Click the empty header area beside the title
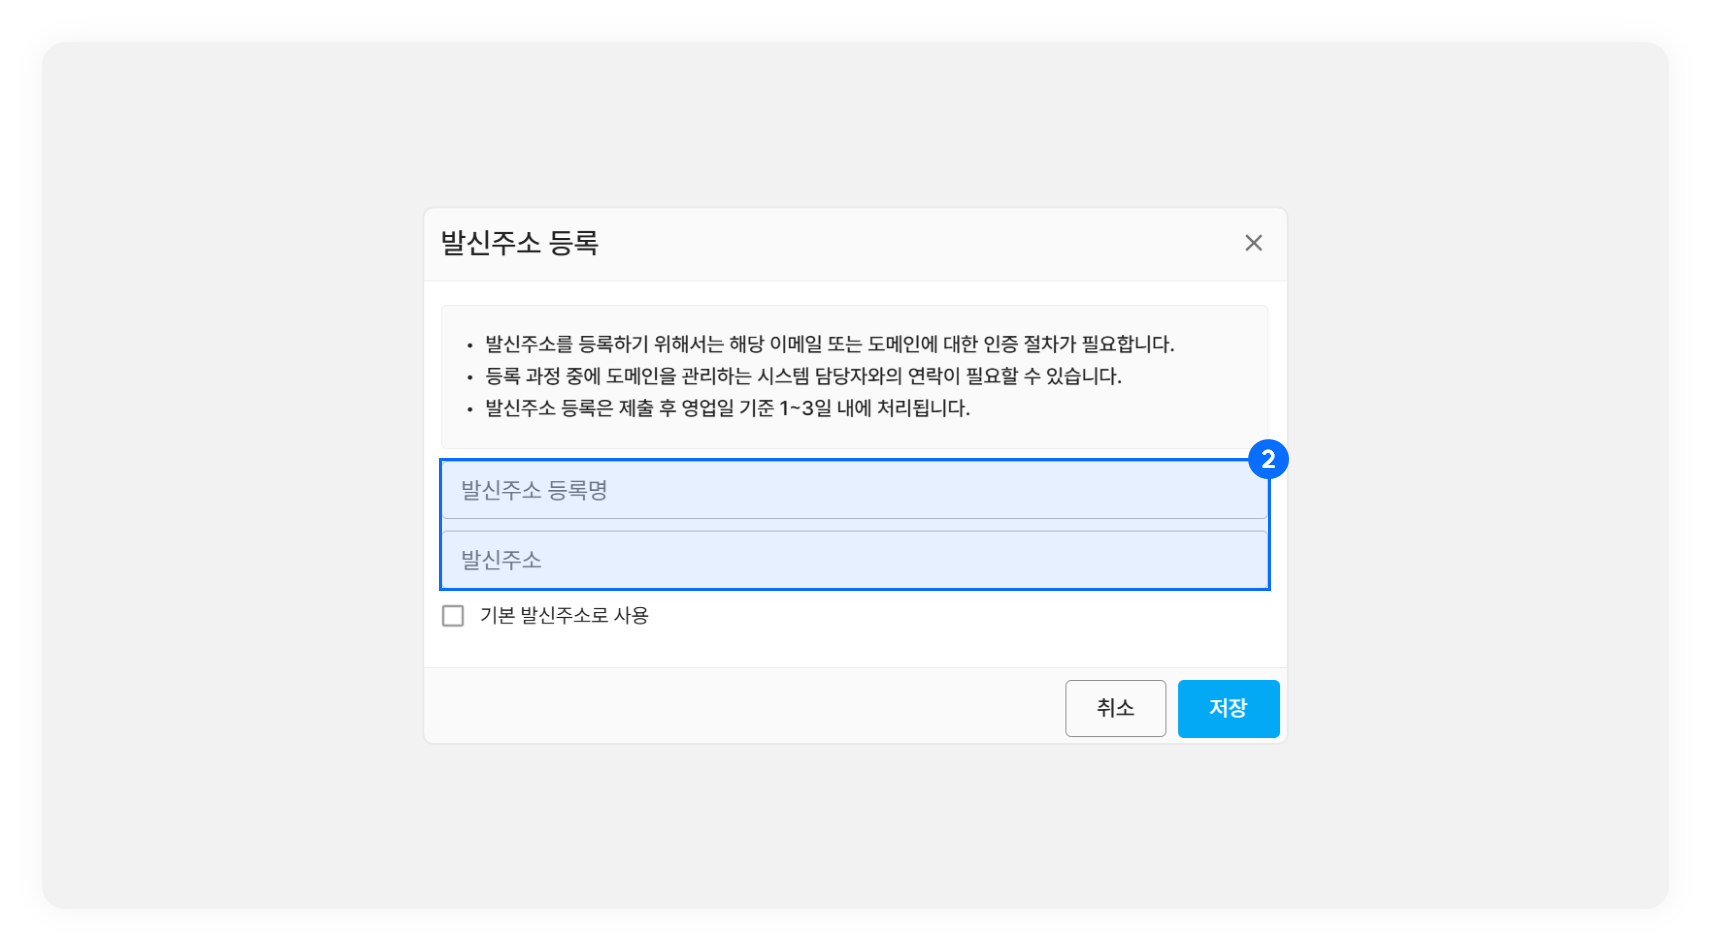This screenshot has height=951, width=1711. pyautogui.click(x=900, y=243)
